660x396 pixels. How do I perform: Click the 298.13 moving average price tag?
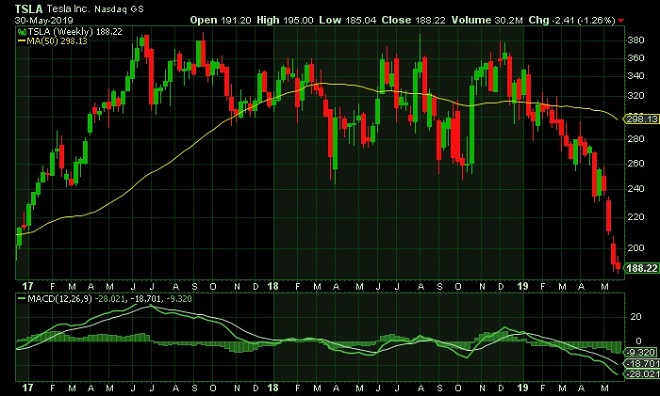click(641, 119)
